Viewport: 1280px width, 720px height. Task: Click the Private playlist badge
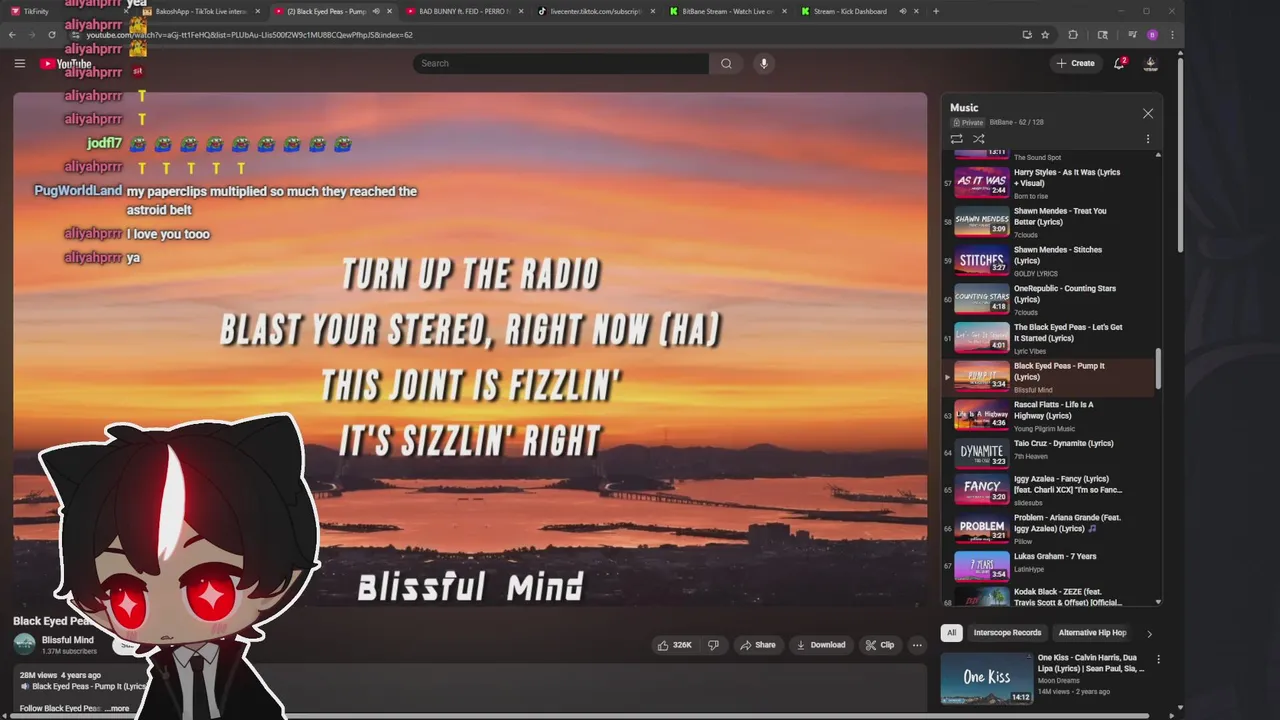(x=968, y=122)
